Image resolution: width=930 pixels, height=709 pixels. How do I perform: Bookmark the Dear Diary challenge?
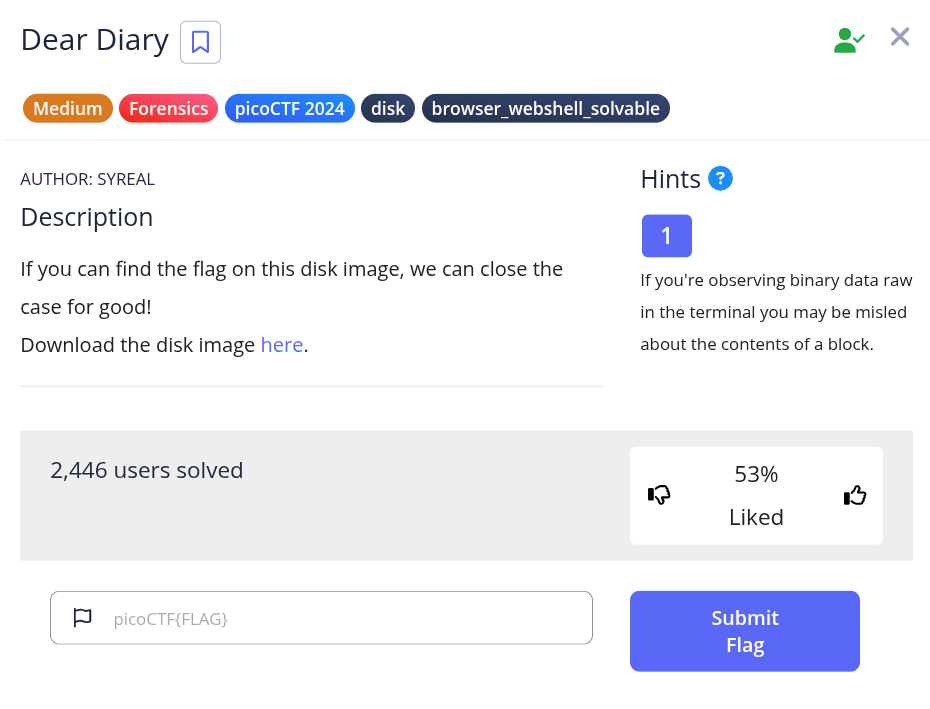(200, 41)
